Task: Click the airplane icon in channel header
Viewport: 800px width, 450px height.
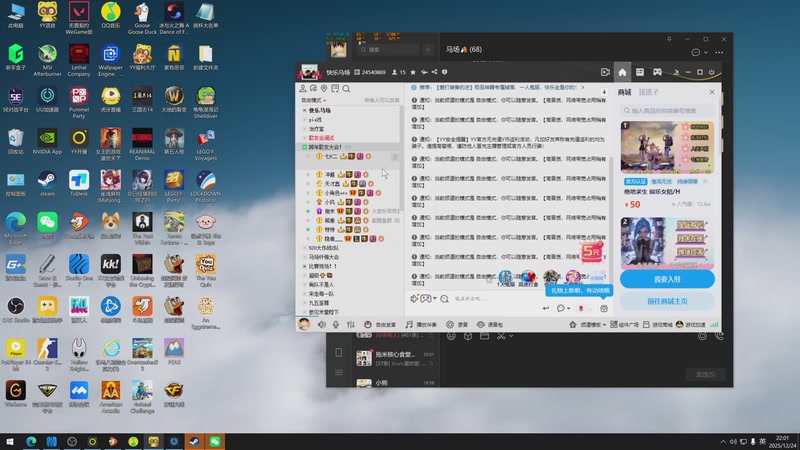Action: [x=423, y=72]
